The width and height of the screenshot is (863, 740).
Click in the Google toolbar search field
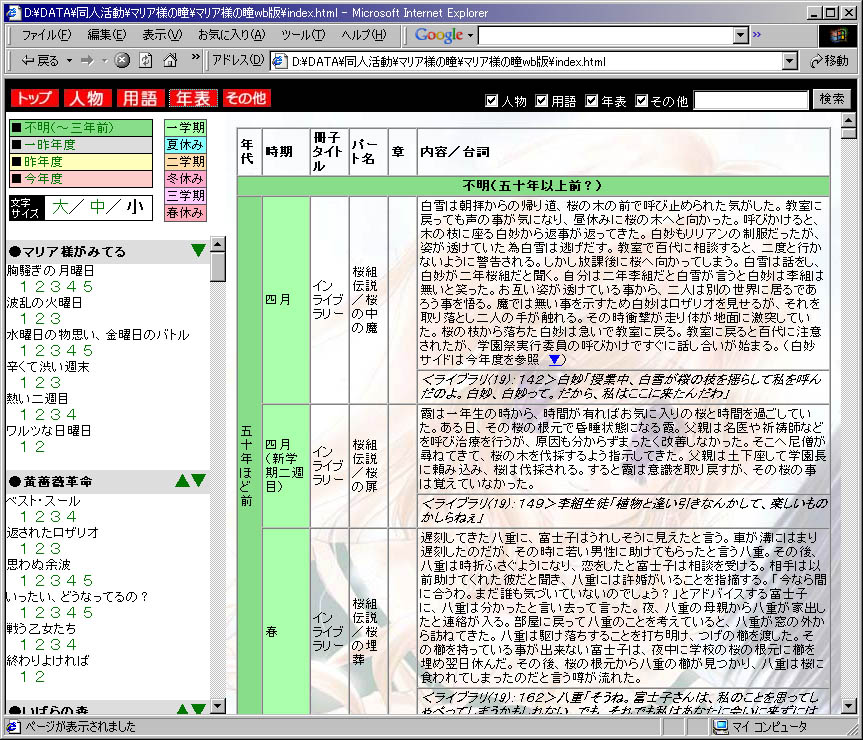pos(607,36)
